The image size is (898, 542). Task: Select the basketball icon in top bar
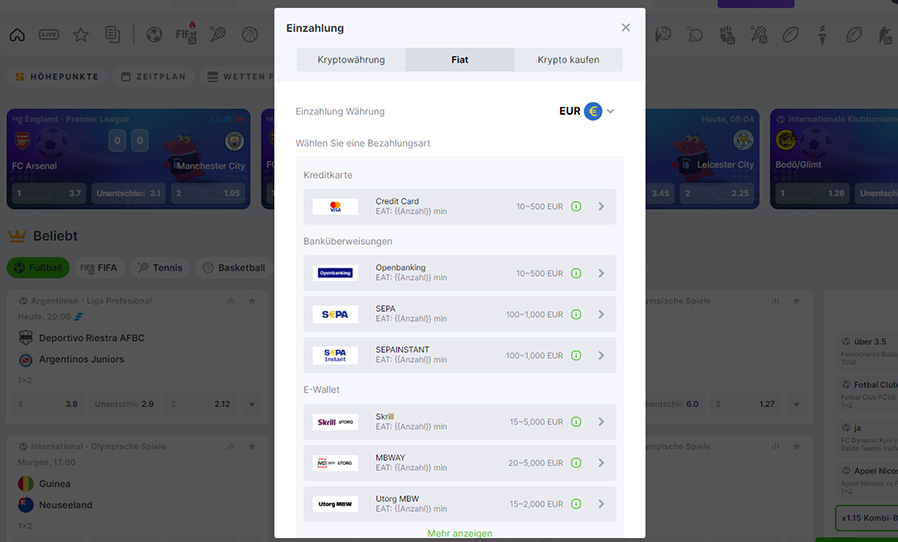[x=250, y=35]
